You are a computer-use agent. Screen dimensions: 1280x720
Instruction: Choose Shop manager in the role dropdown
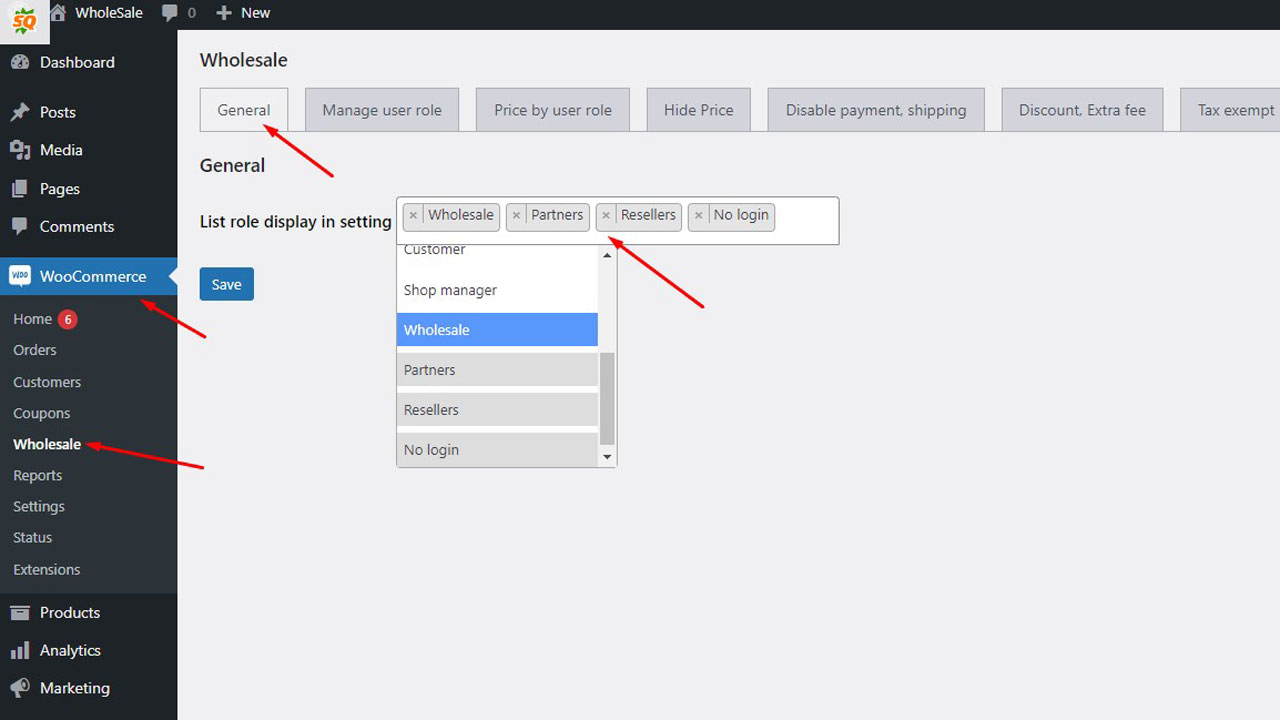coord(497,290)
